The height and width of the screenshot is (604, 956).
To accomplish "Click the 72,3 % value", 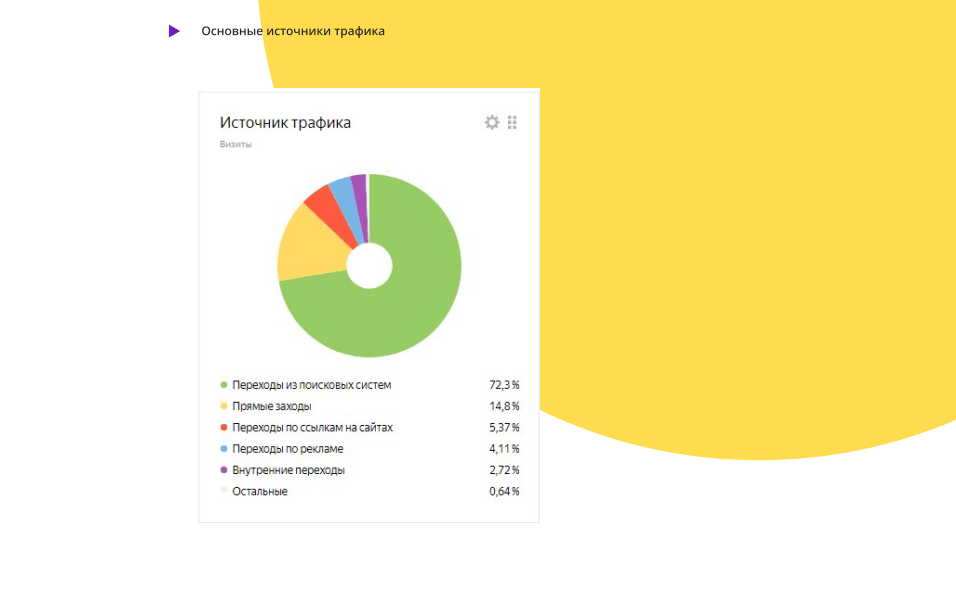I will 504,385.
